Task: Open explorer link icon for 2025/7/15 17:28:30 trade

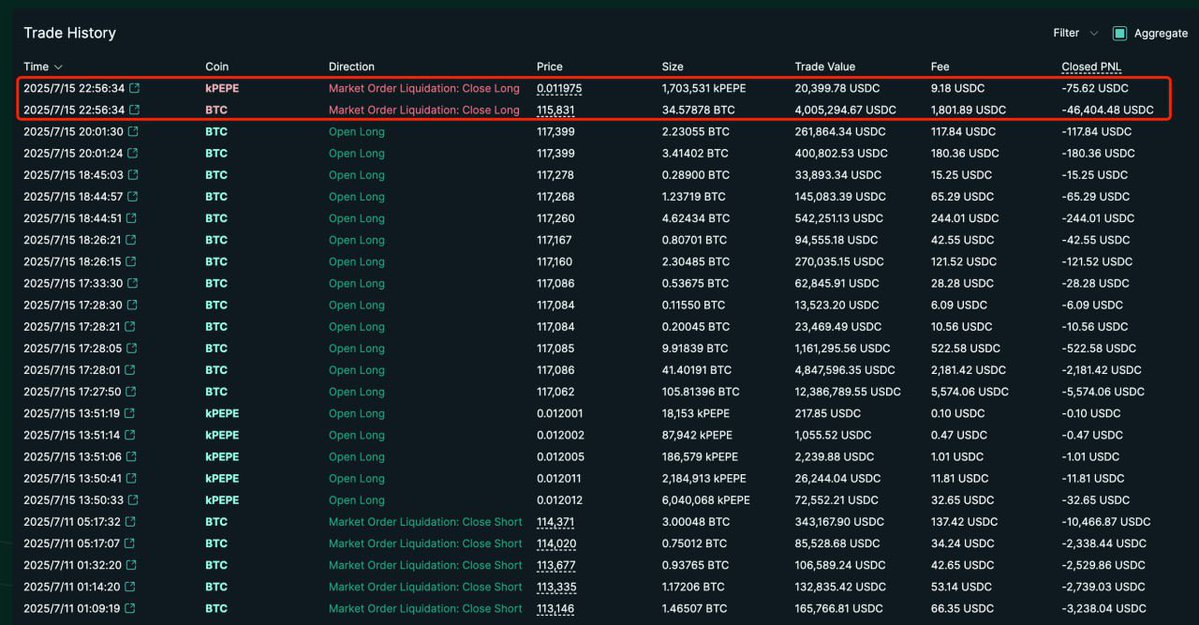Action: (x=132, y=304)
